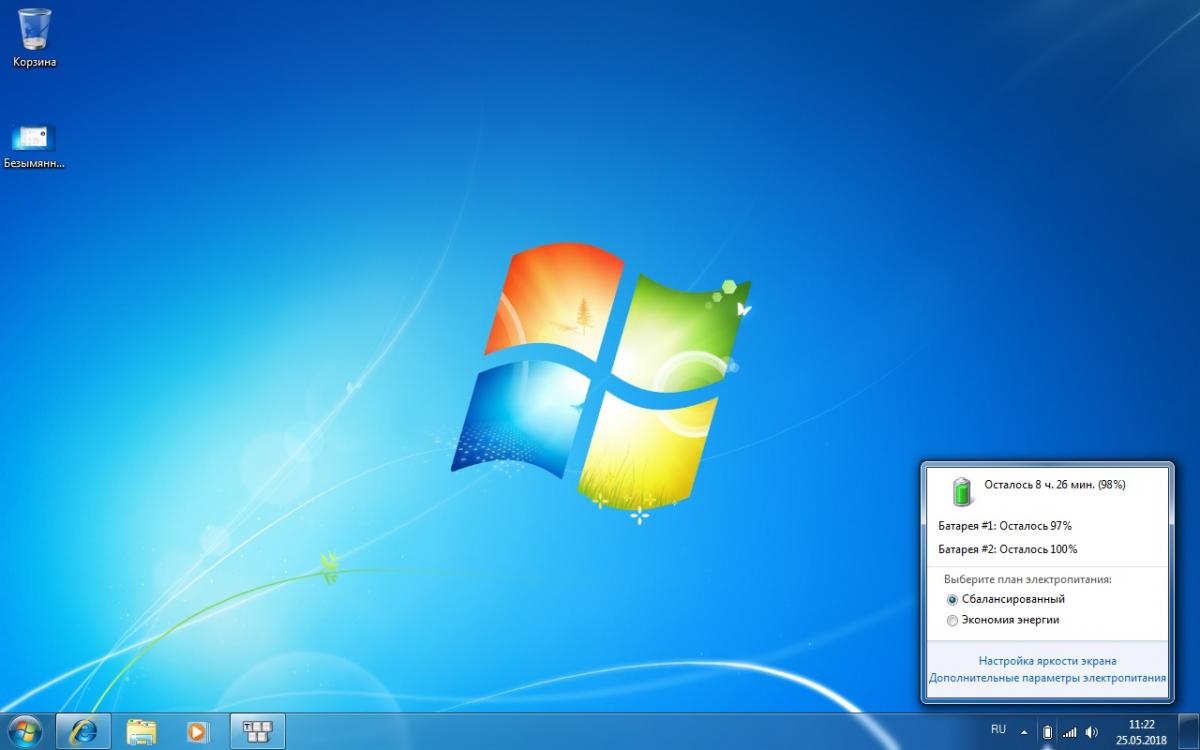This screenshot has height=750, width=1200.
Task: Open the on-screen keyboard taskbar button
Action: 258,732
